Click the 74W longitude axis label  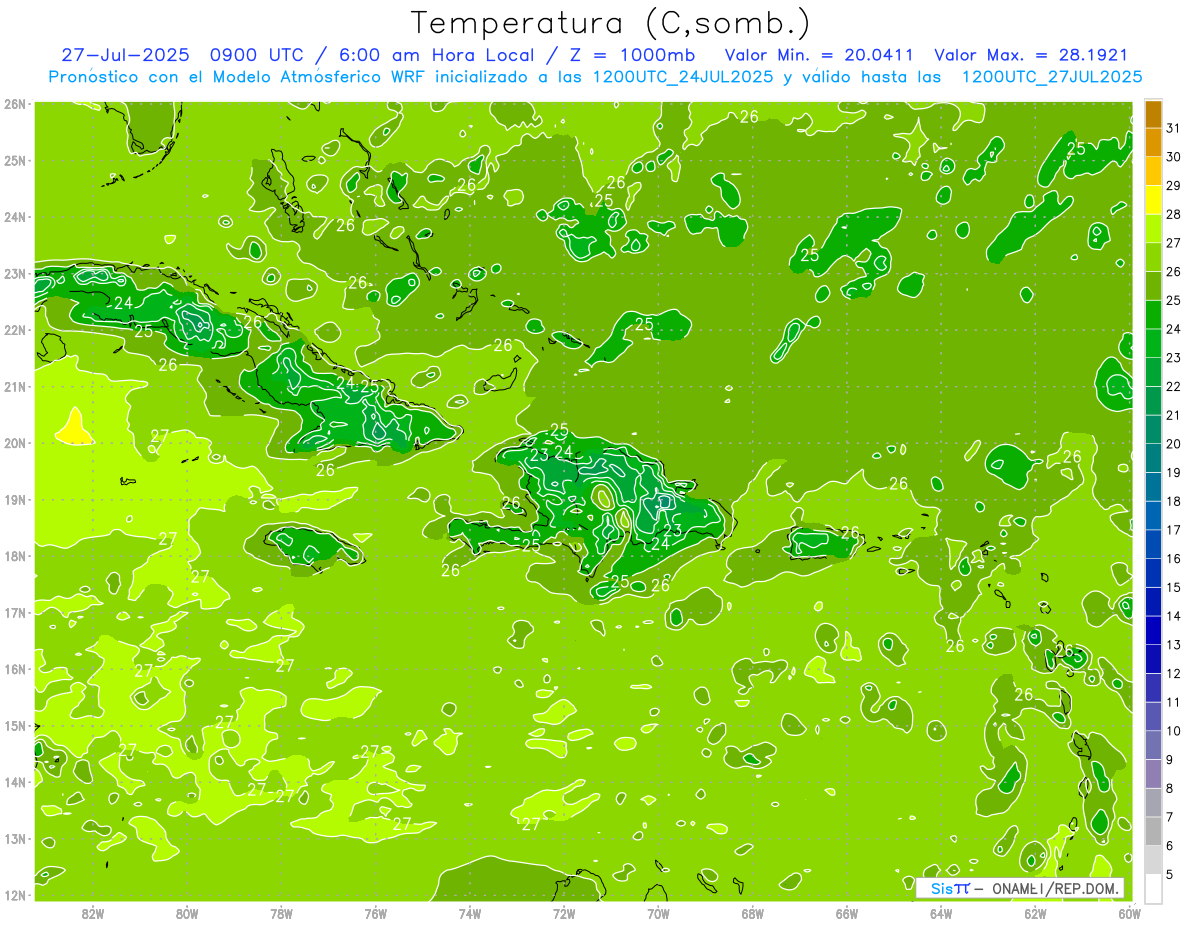click(469, 912)
